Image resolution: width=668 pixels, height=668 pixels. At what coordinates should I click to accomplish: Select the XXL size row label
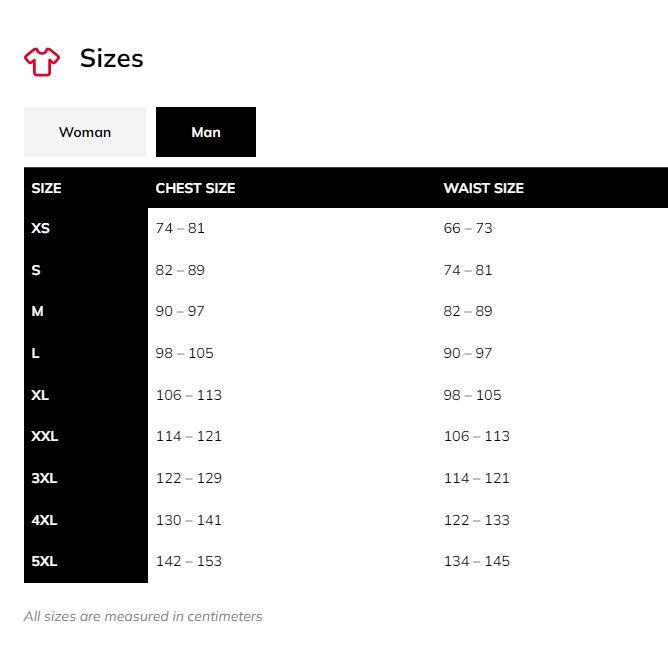click(x=45, y=436)
